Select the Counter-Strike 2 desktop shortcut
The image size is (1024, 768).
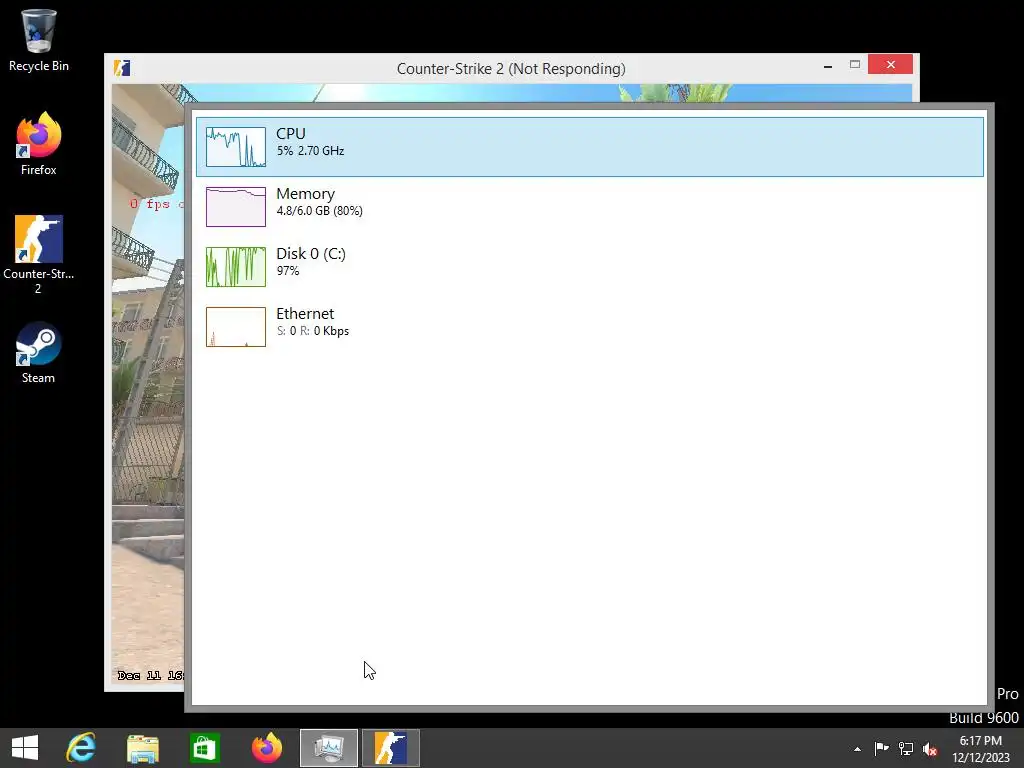coord(39,255)
